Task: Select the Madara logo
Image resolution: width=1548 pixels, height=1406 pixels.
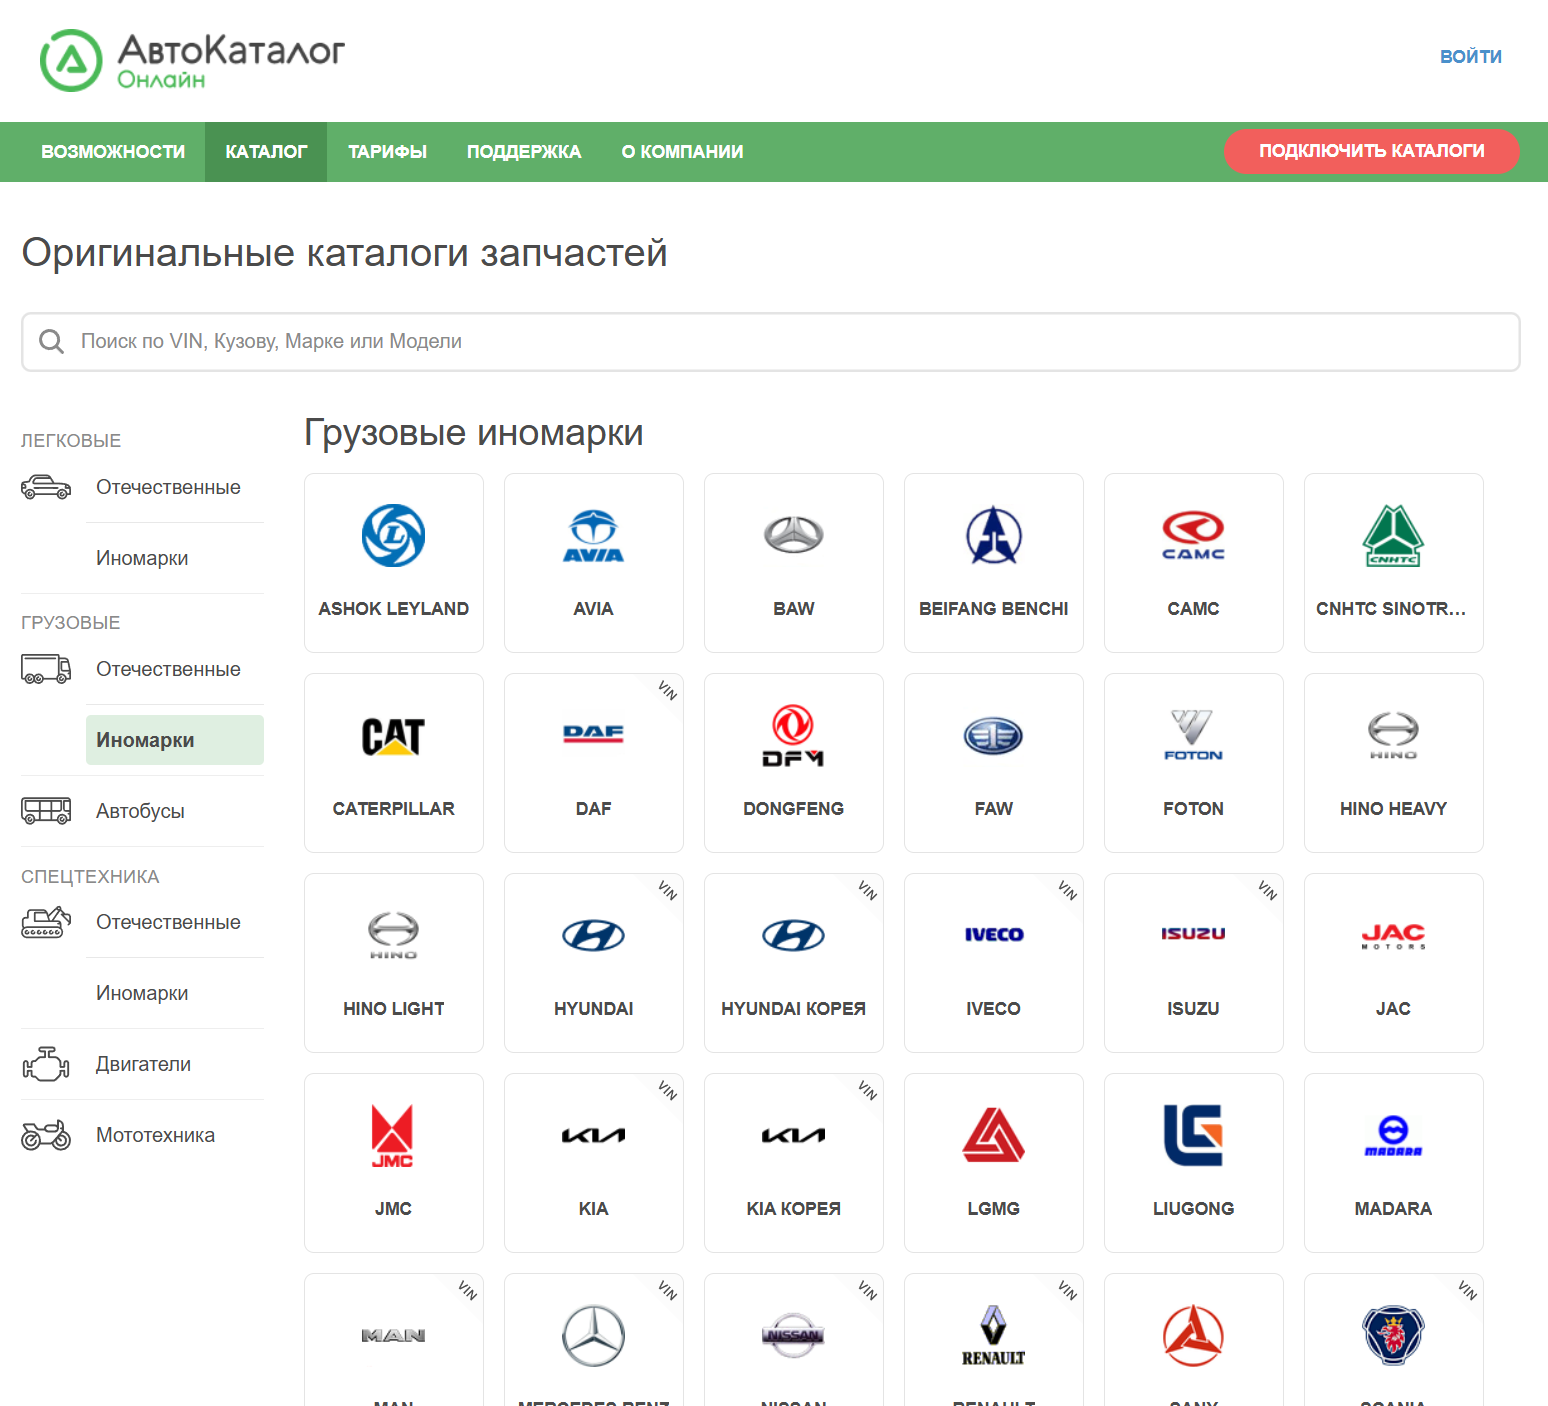Action: tap(1394, 1136)
